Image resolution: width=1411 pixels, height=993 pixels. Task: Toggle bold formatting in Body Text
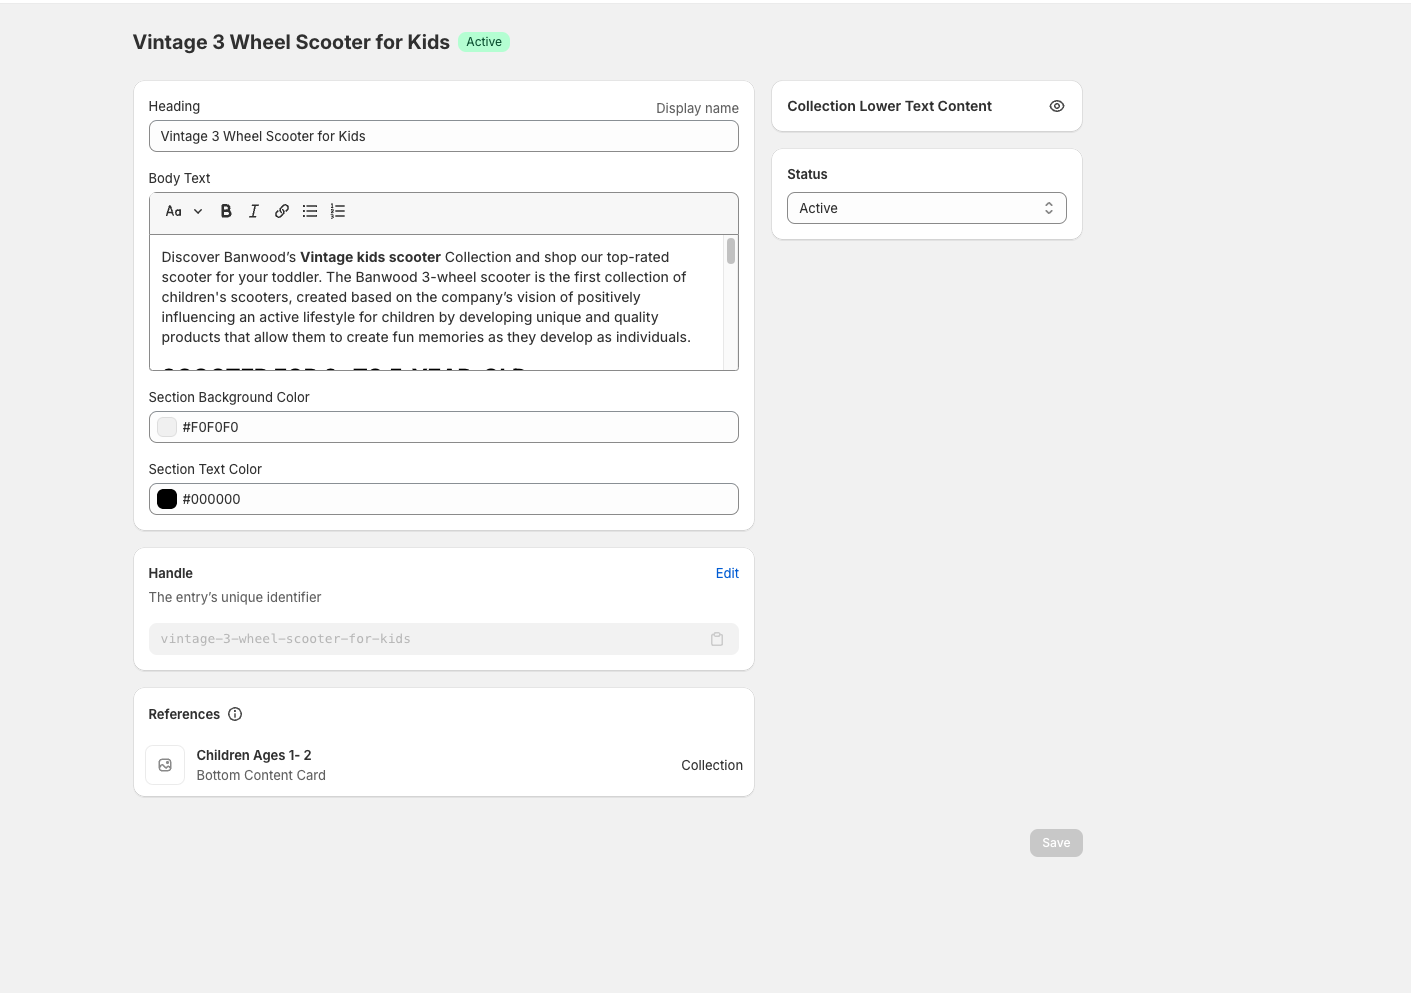pyautogui.click(x=226, y=211)
